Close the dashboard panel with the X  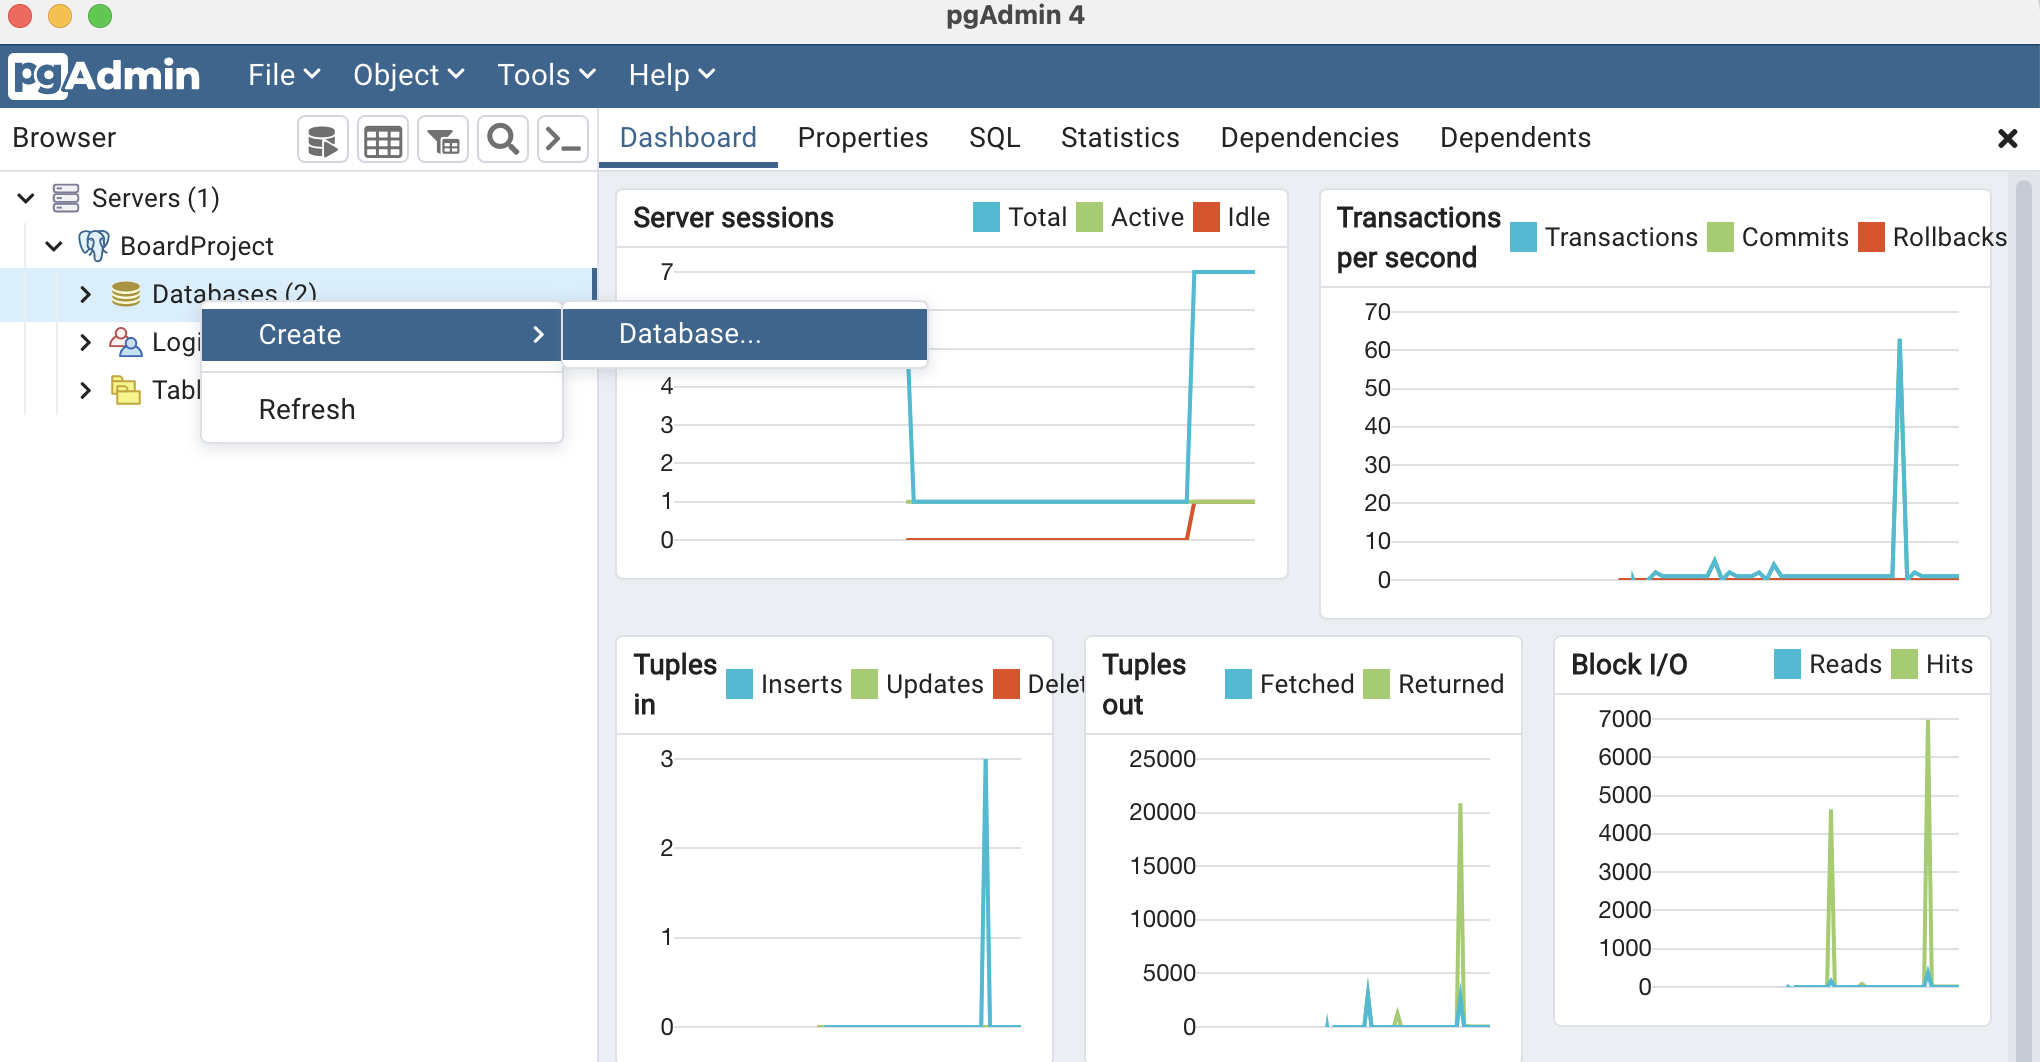pyautogui.click(x=2007, y=139)
